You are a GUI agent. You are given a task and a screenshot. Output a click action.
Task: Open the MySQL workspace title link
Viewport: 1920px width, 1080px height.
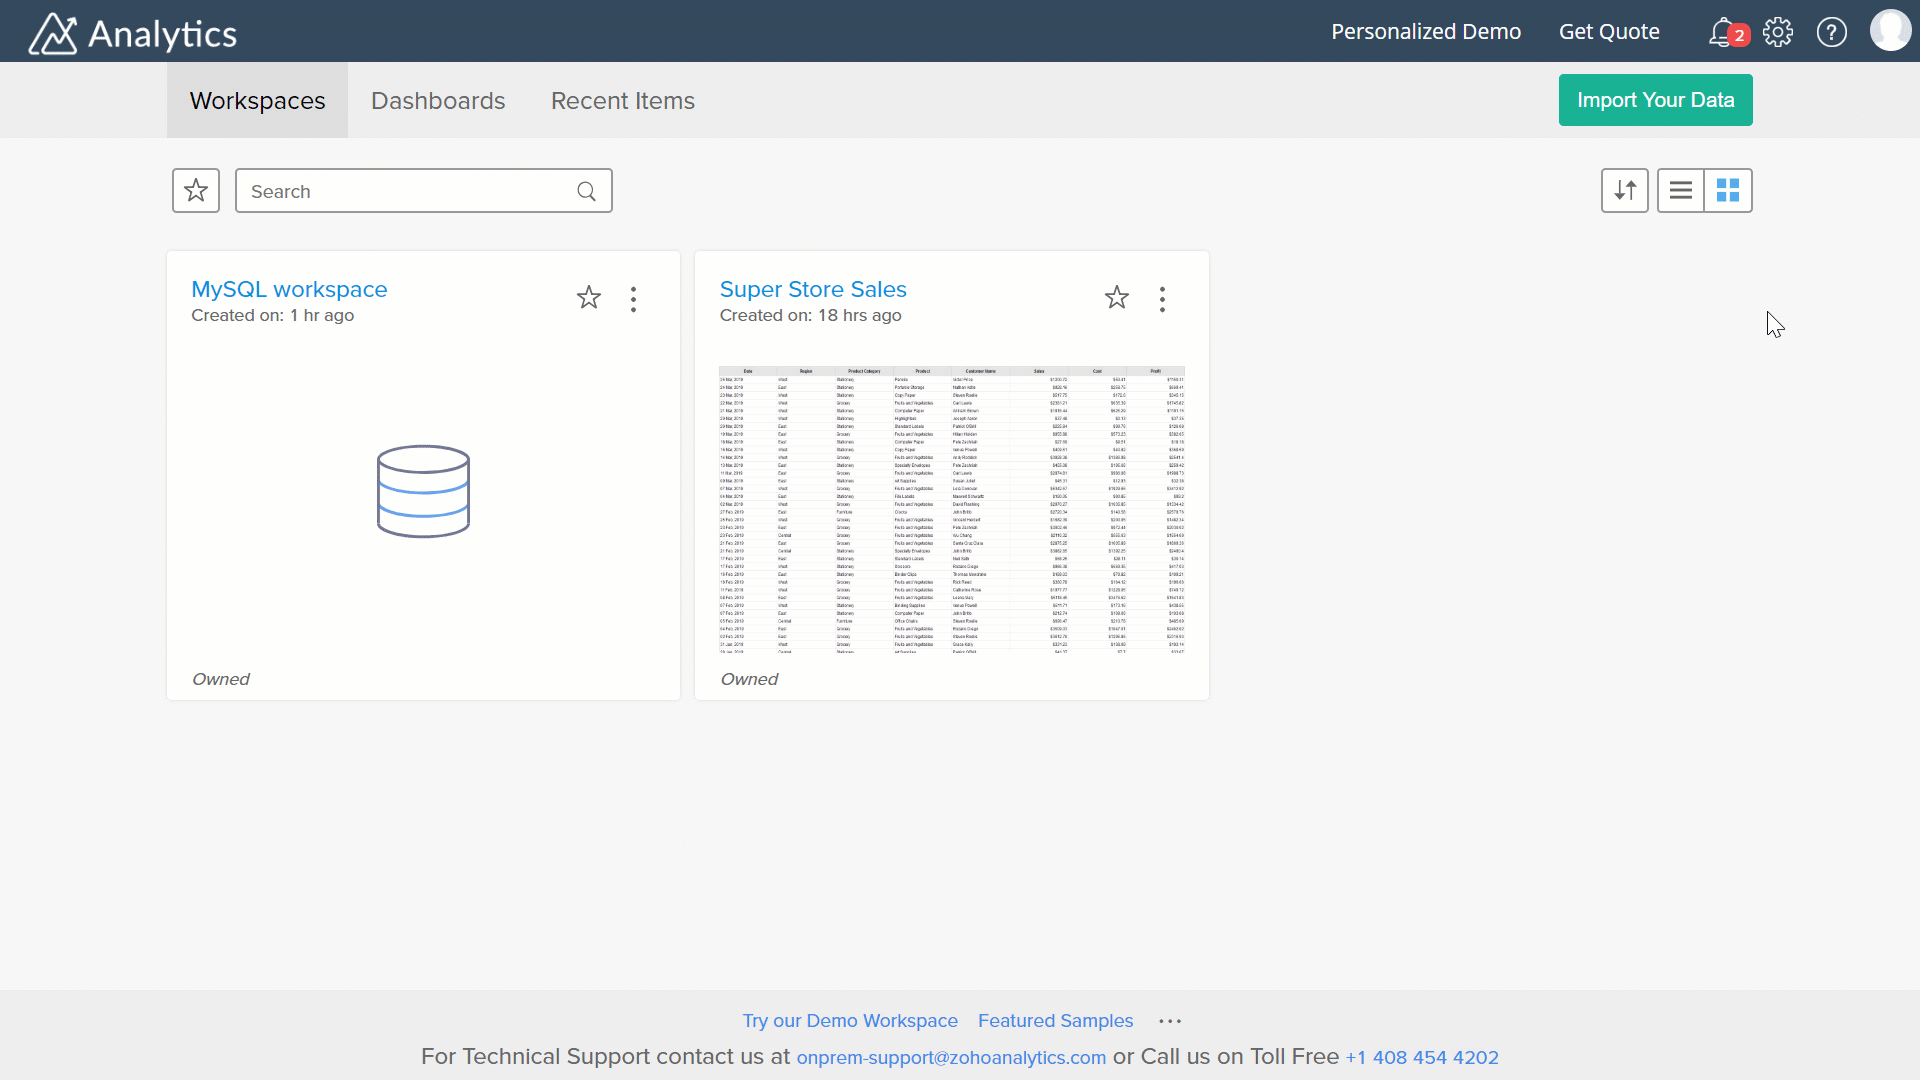[x=289, y=289]
